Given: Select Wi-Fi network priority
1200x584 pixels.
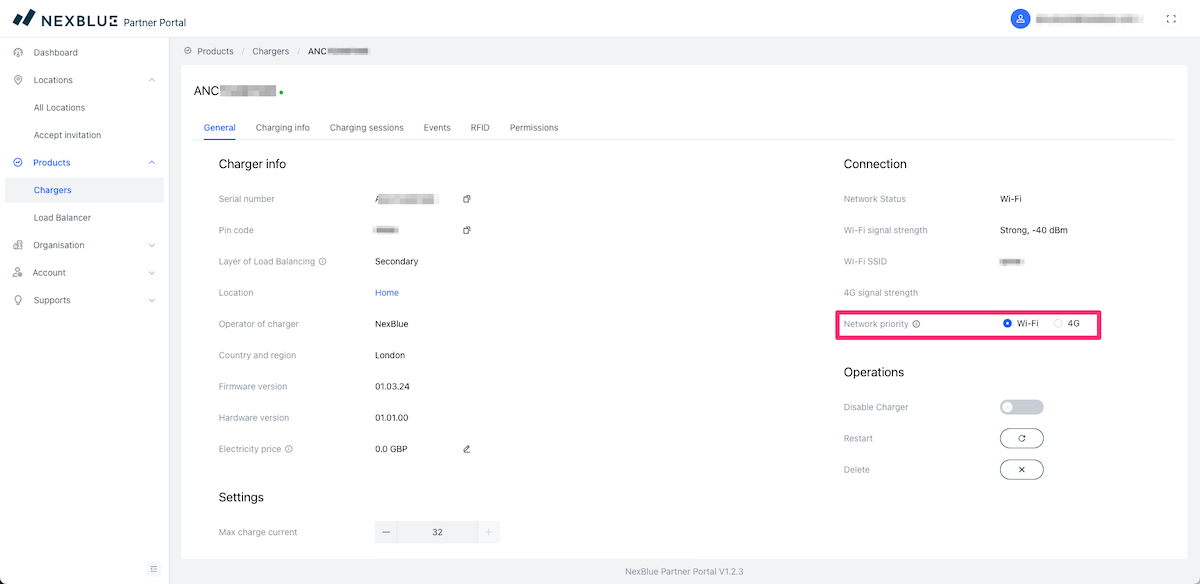Looking at the screenshot, I should click(x=1008, y=324).
